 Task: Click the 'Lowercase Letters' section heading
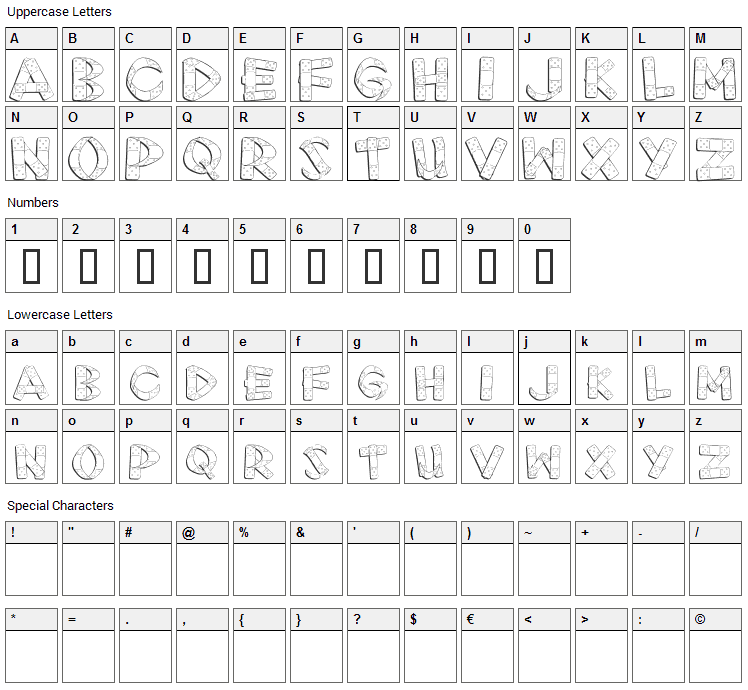tap(60, 315)
